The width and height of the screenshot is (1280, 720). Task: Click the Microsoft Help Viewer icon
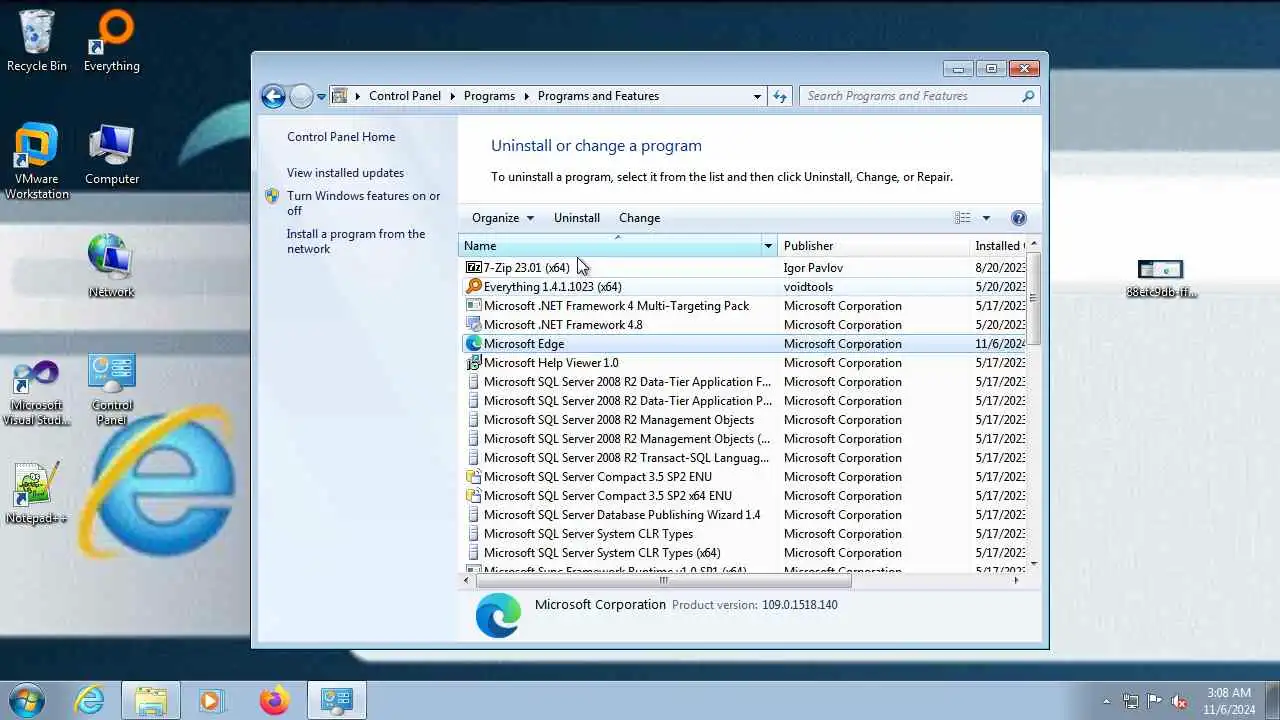[x=474, y=362]
